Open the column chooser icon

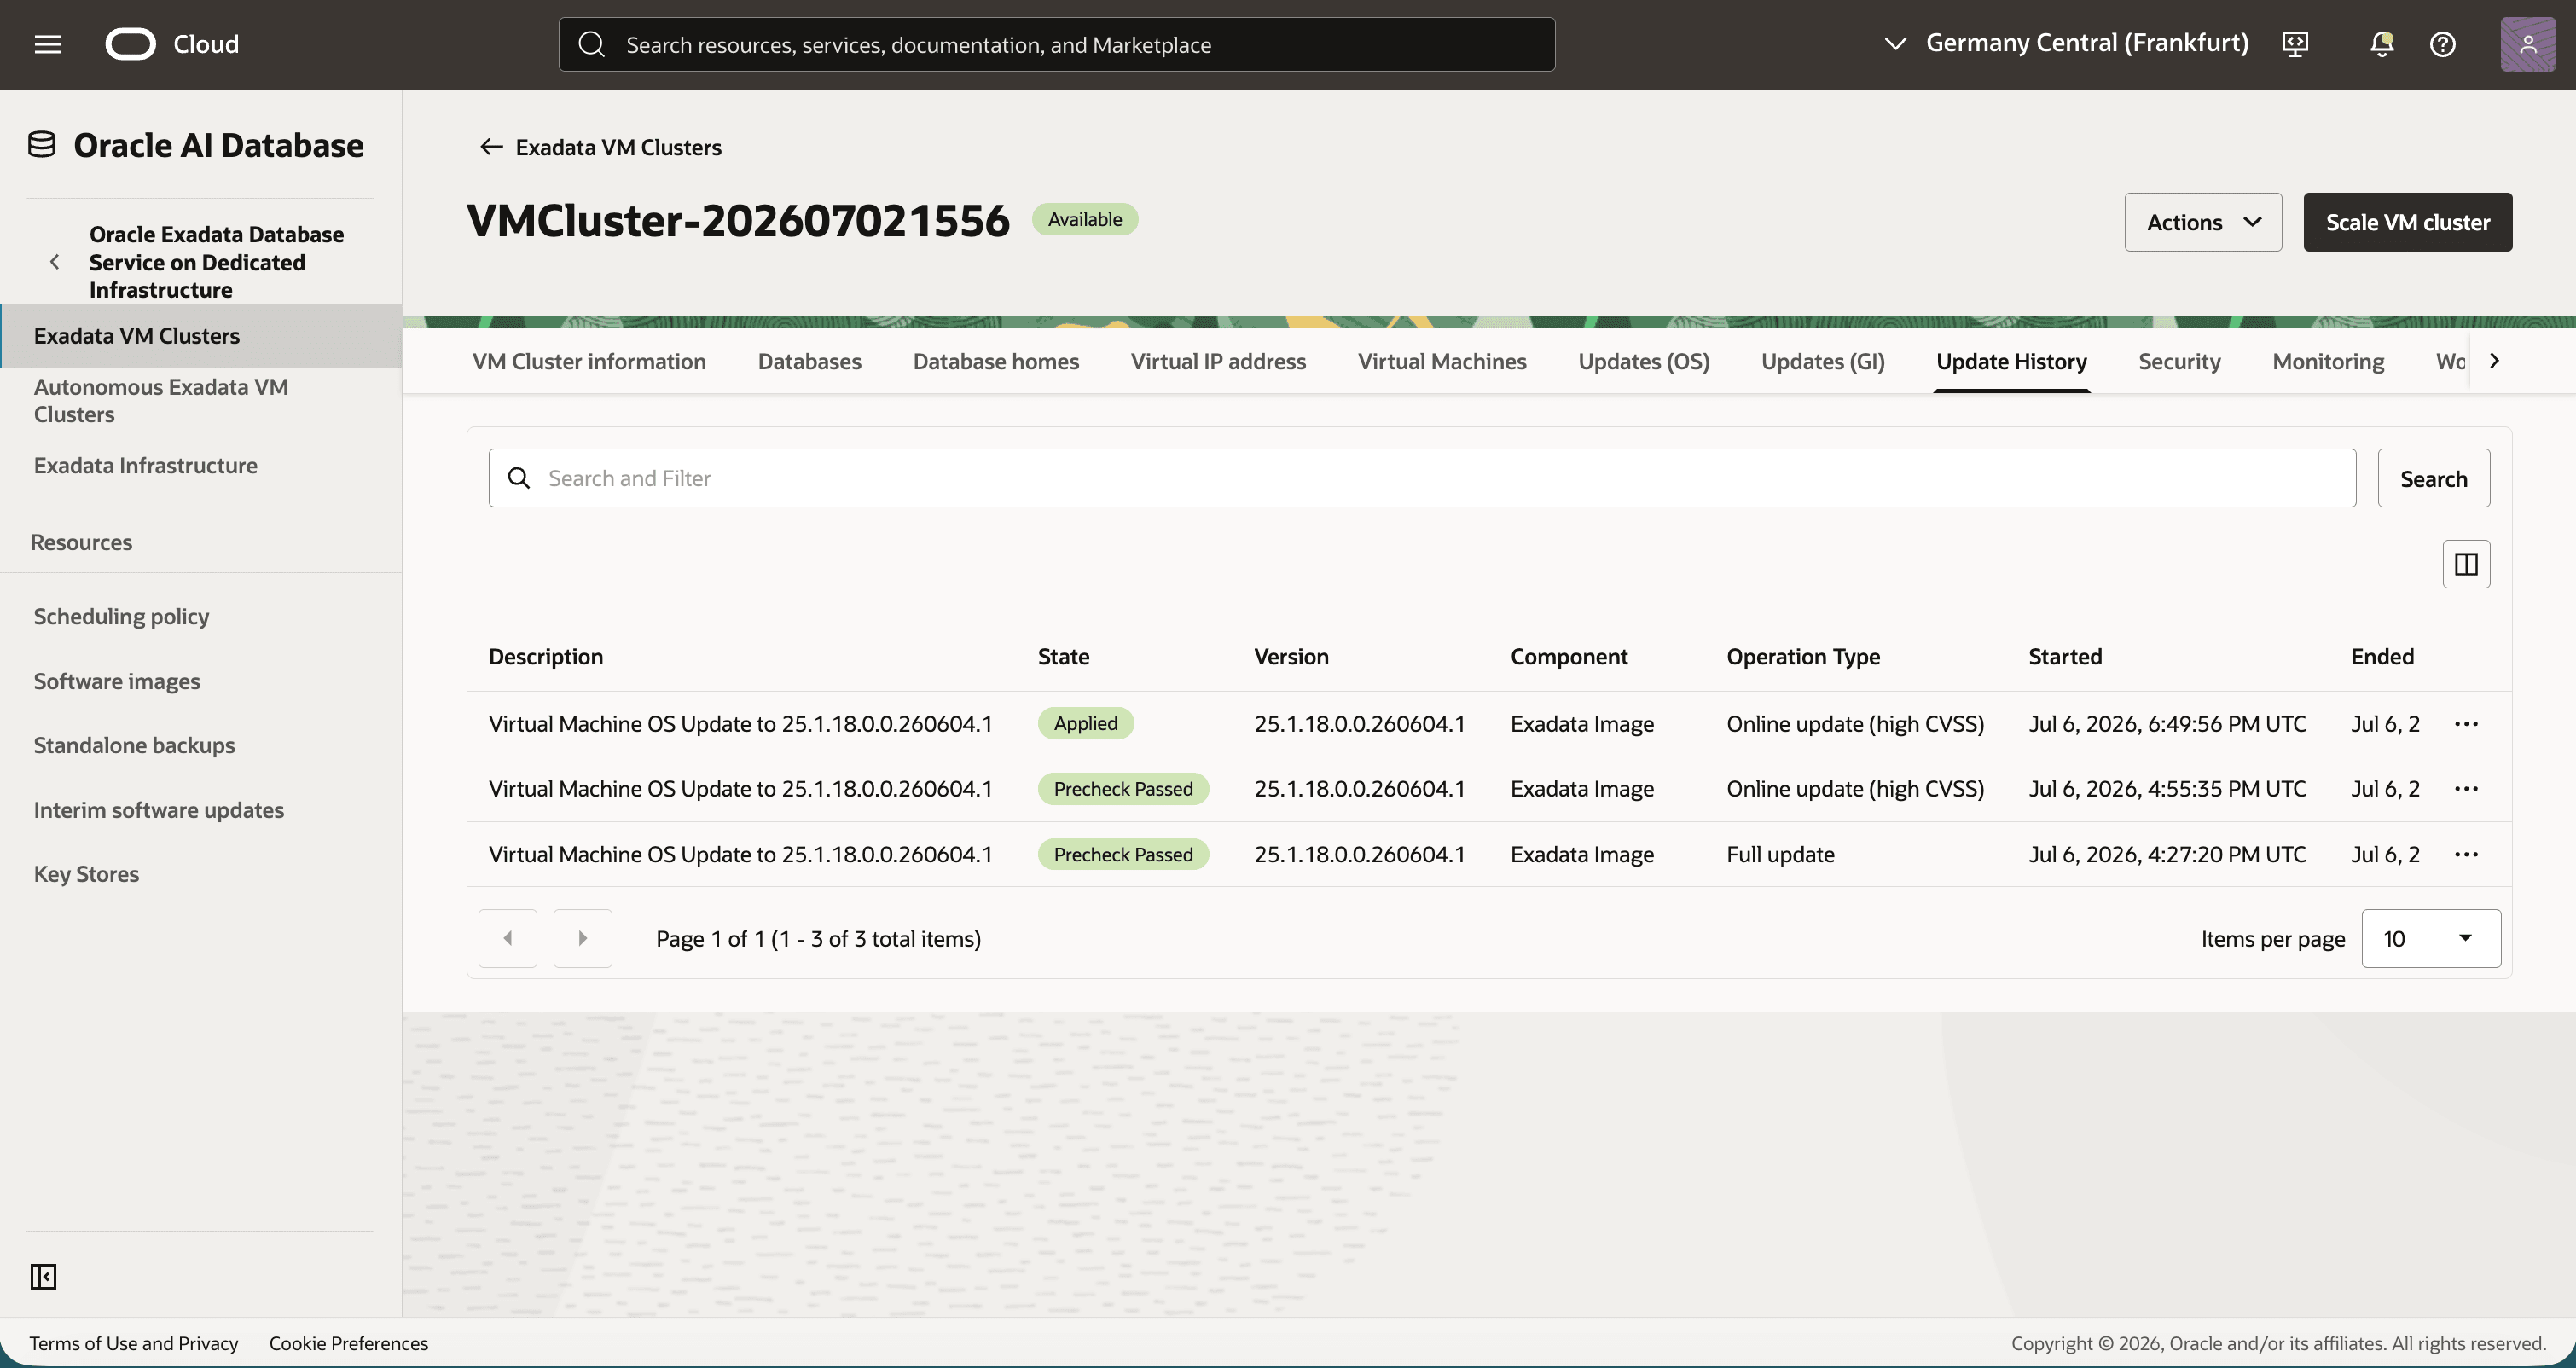[x=2466, y=564]
